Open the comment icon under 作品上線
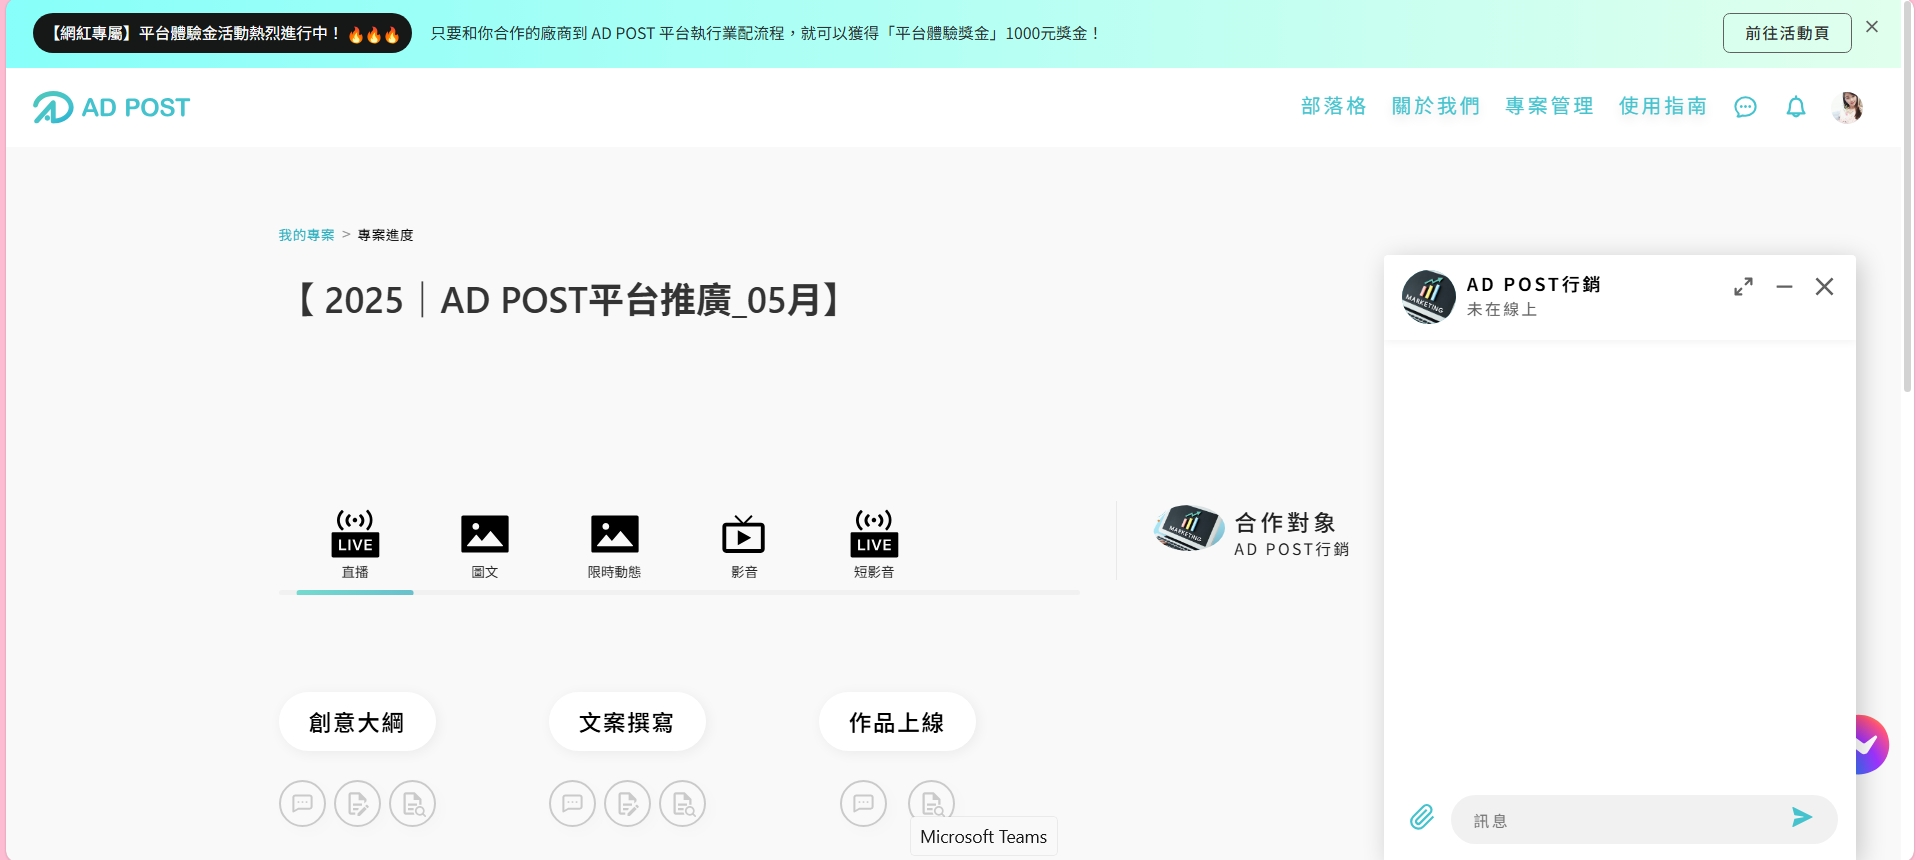Screen dimensions: 1920x860 point(863,803)
